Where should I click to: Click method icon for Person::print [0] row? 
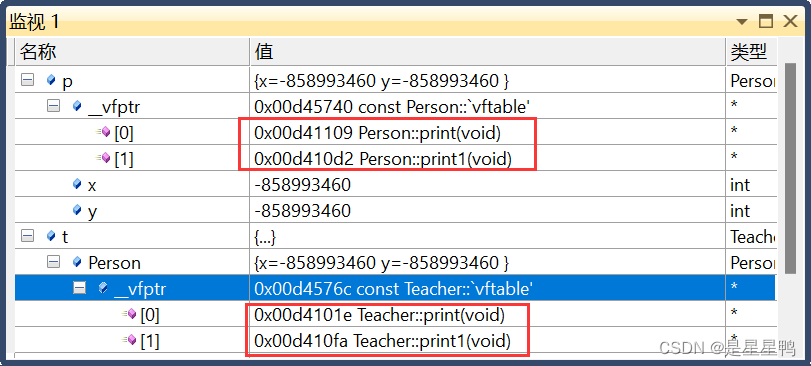click(x=103, y=132)
